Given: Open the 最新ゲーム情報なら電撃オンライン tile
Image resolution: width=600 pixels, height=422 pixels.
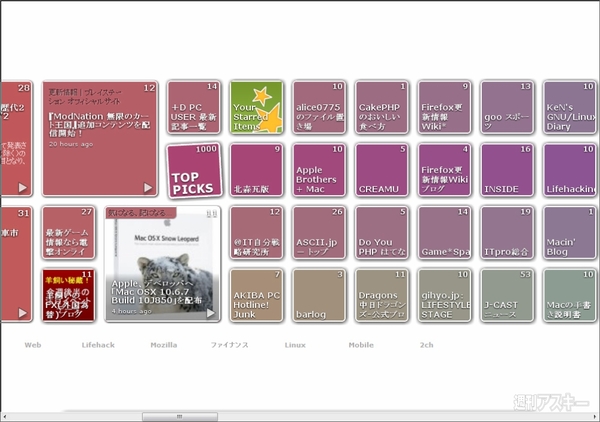Looking at the screenshot, I should 68,233.
